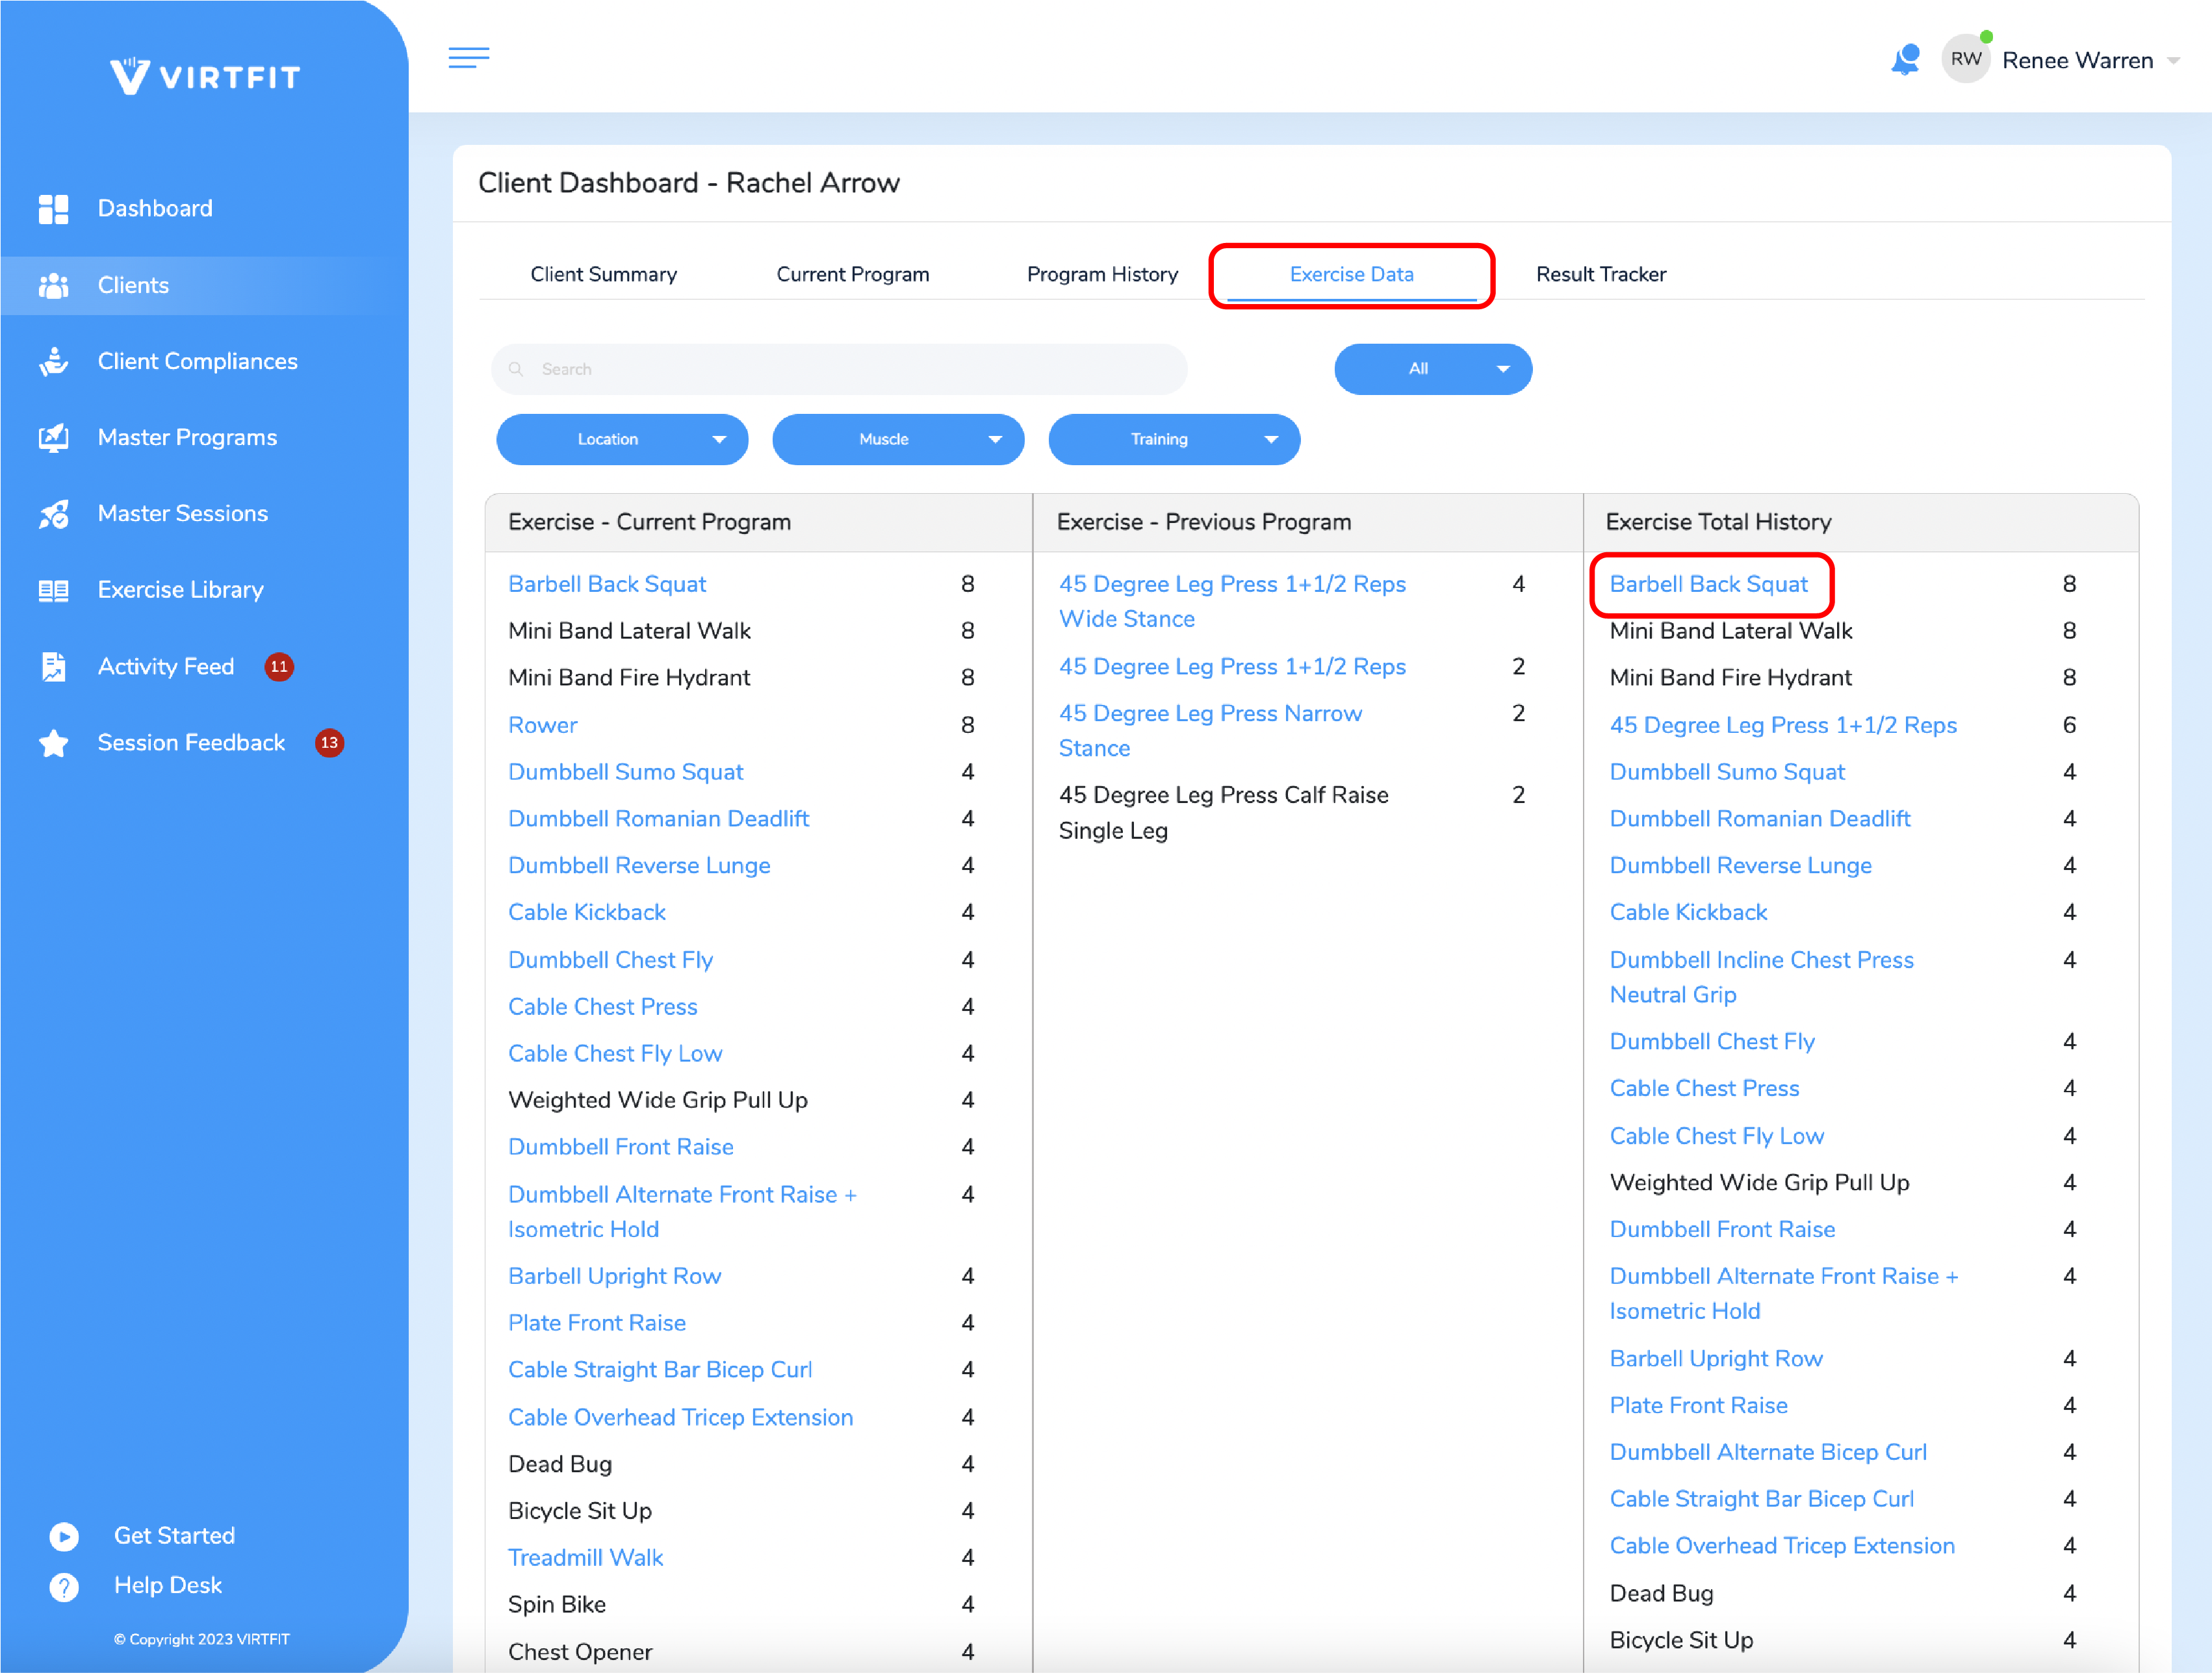Click Help Desk link
Viewport: 2212px width, 1673px height.
click(168, 1586)
